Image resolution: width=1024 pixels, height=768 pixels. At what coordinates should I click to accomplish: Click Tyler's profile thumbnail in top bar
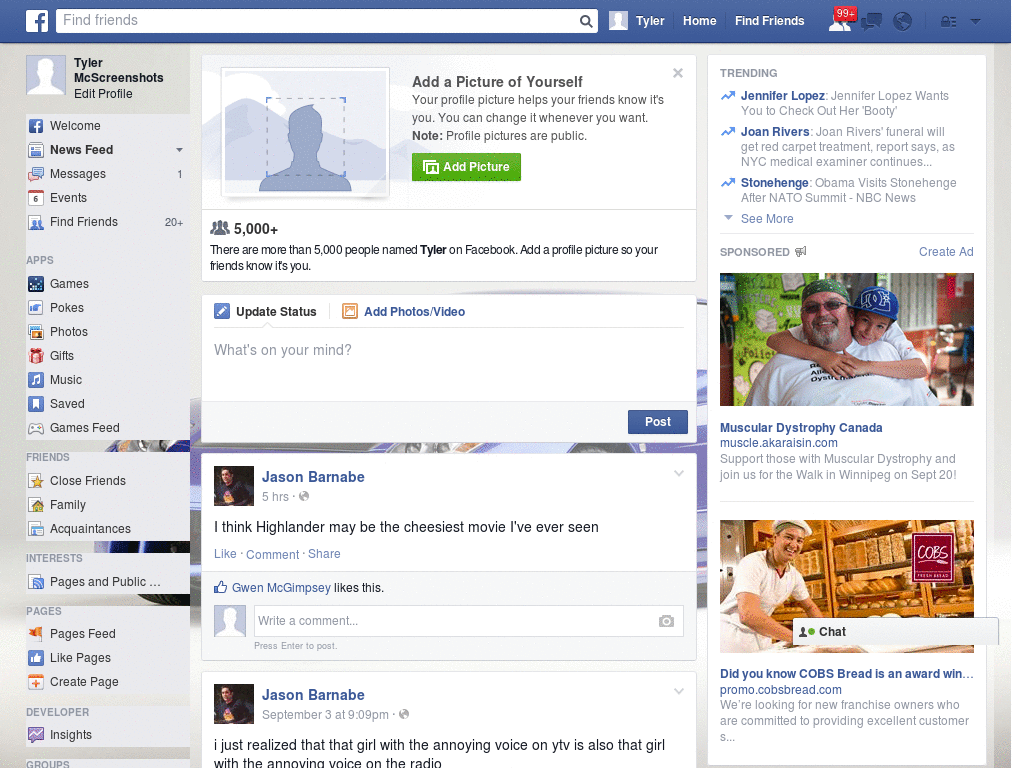[618, 21]
